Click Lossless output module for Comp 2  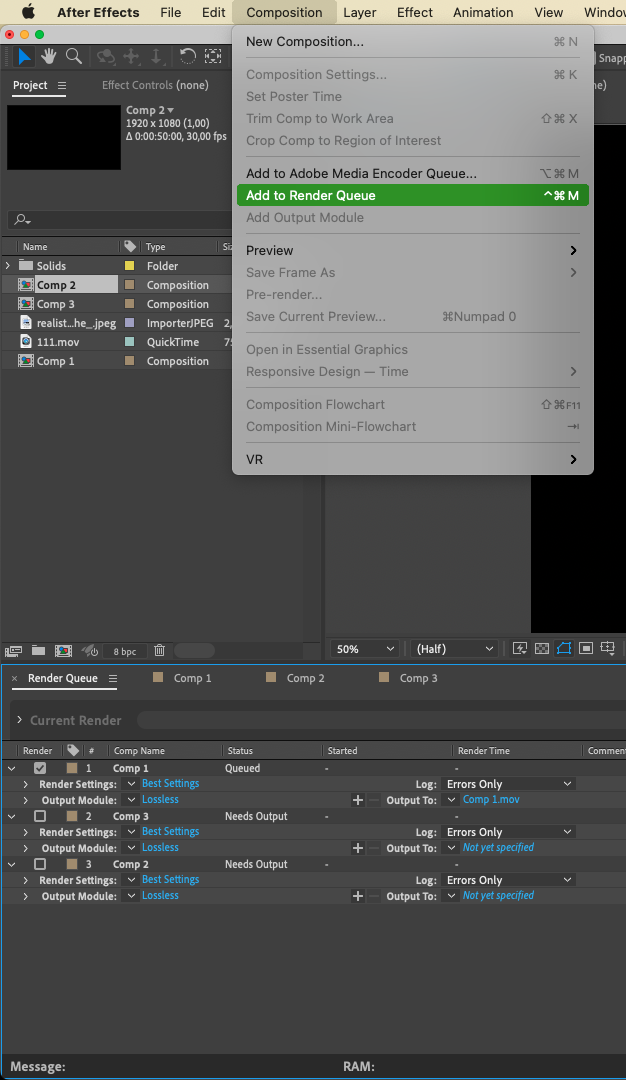[160, 895]
